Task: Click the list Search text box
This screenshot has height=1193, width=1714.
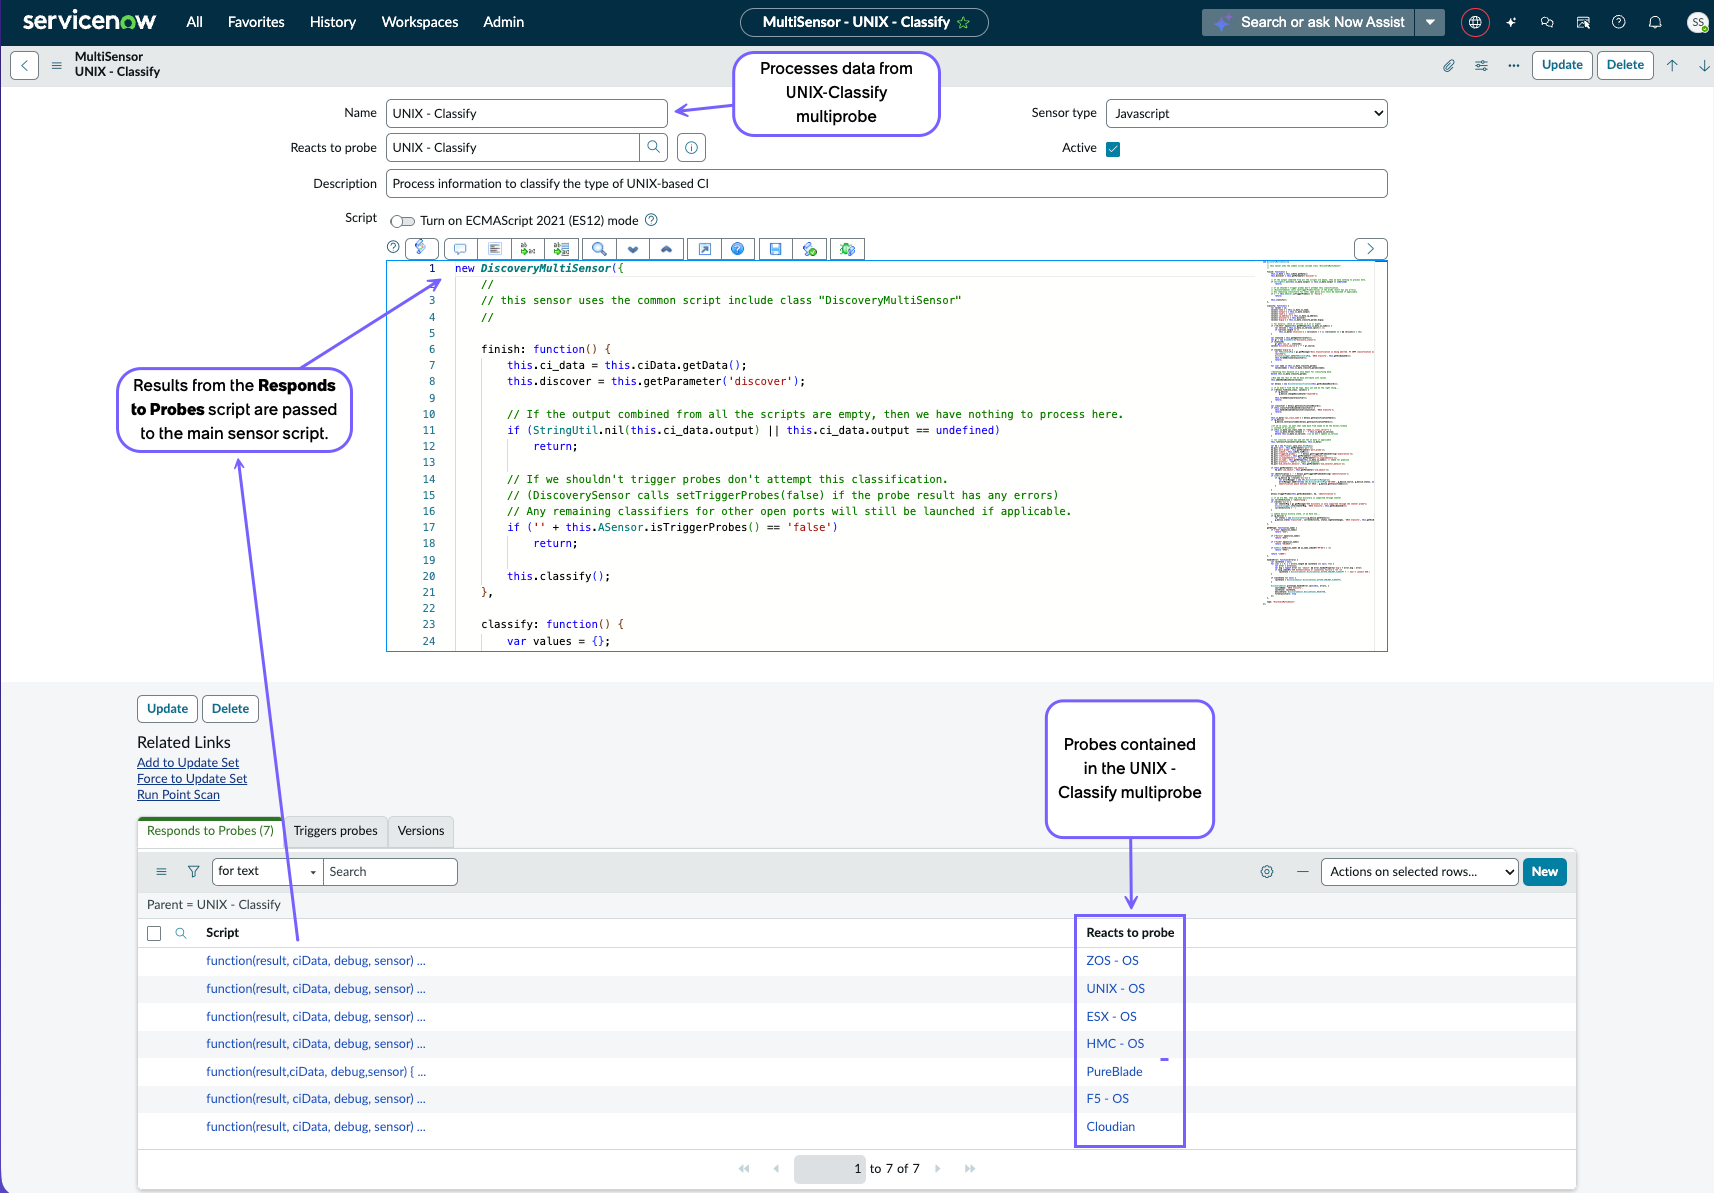Action: pyautogui.click(x=390, y=872)
